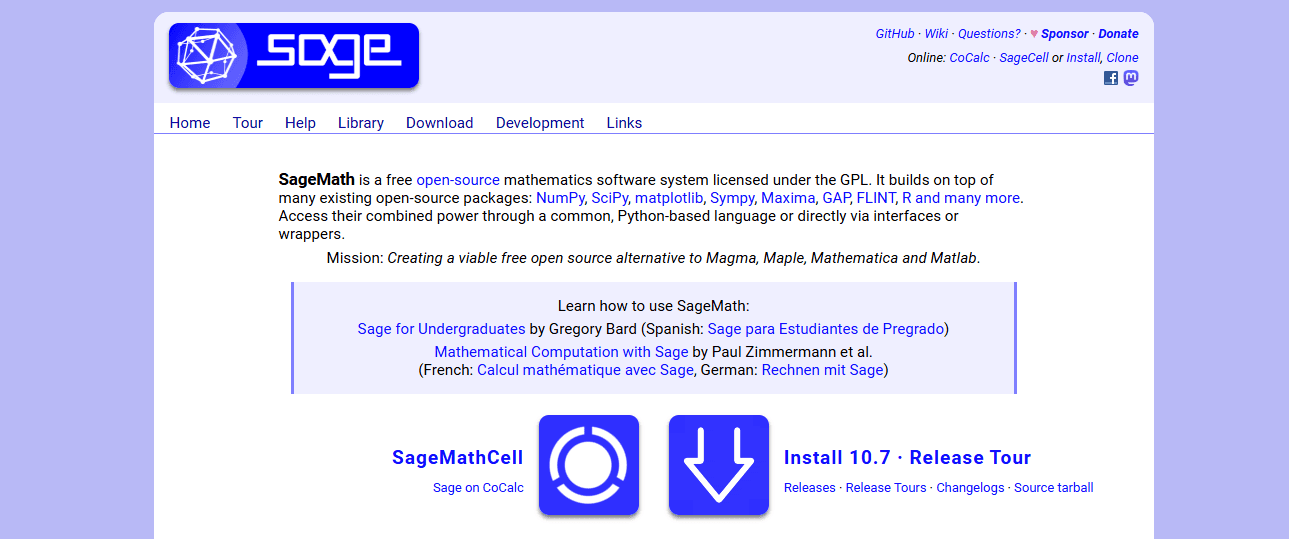Open the Tour menu item
The image size is (1289, 539).
click(x=248, y=123)
